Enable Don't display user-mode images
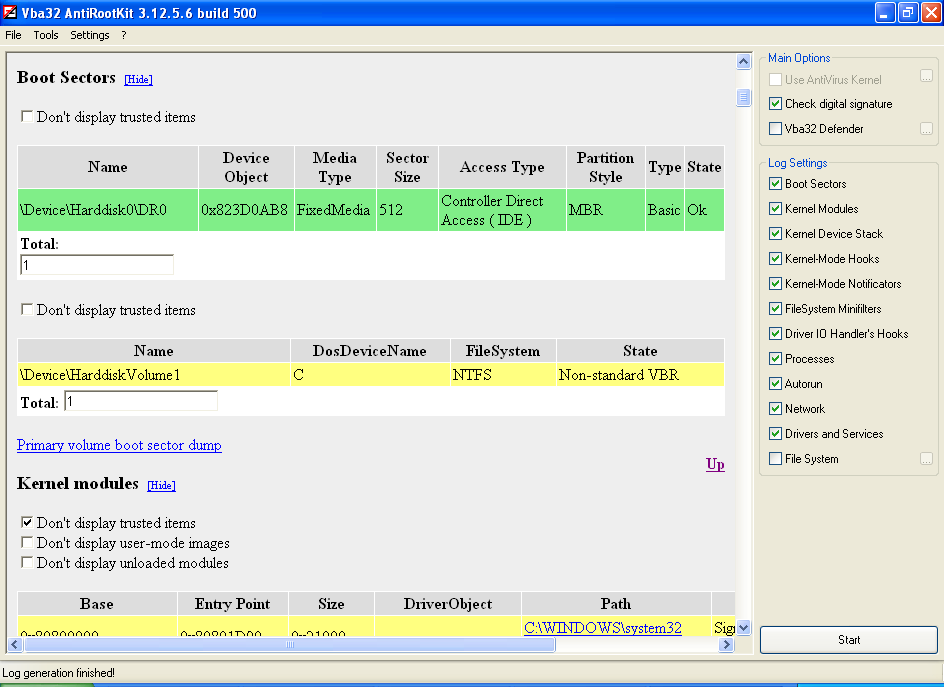 [27, 542]
